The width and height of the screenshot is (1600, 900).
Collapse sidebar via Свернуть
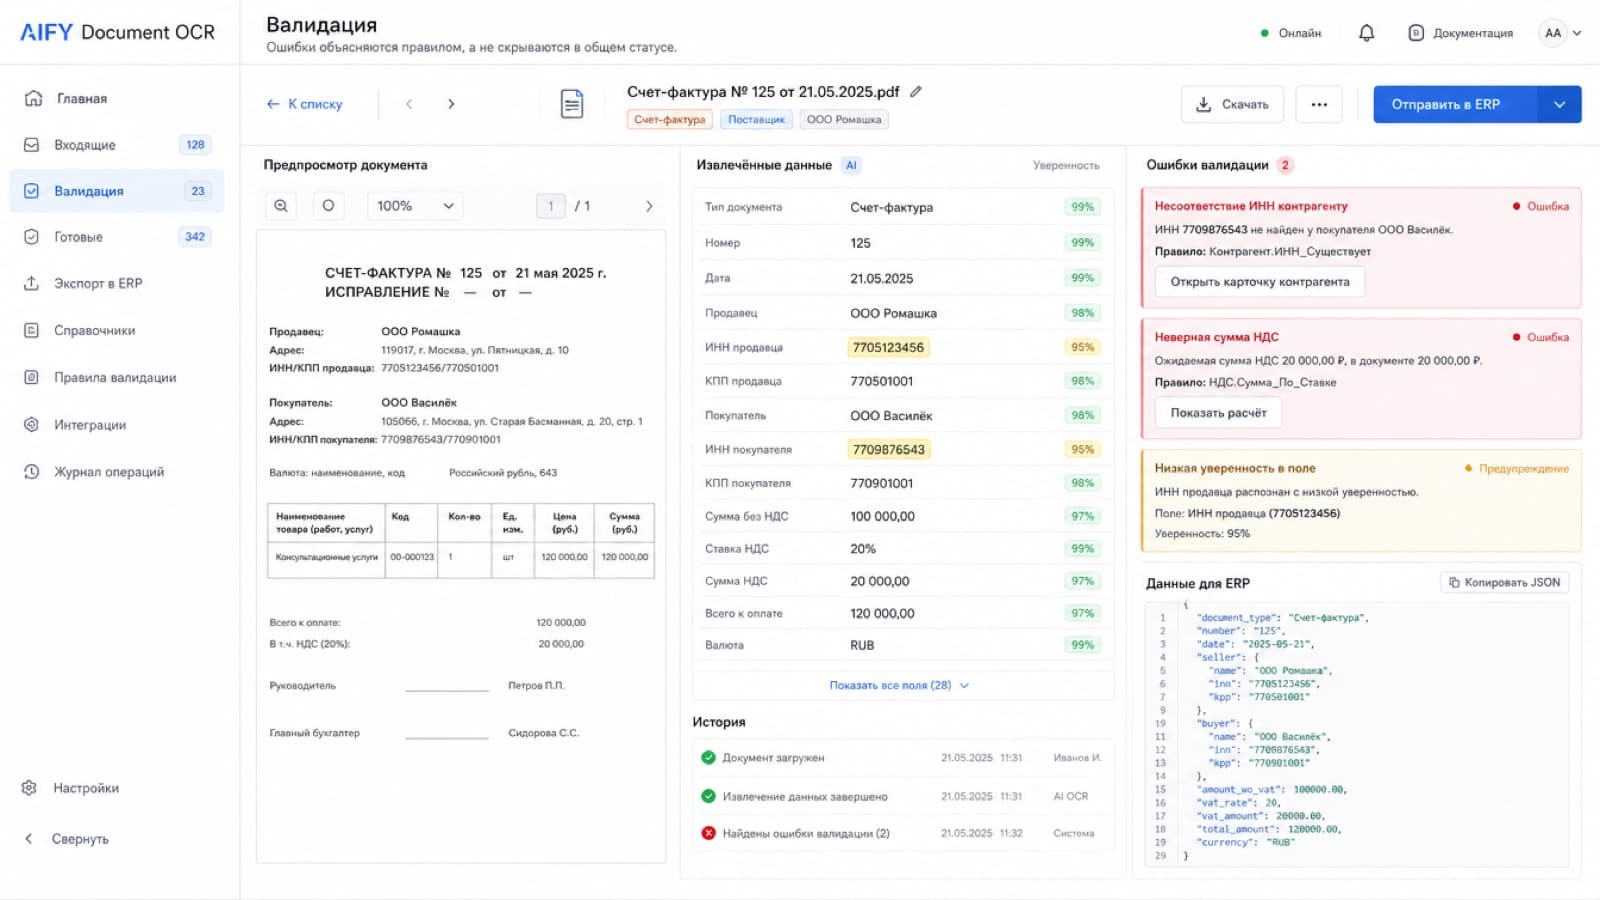point(66,839)
